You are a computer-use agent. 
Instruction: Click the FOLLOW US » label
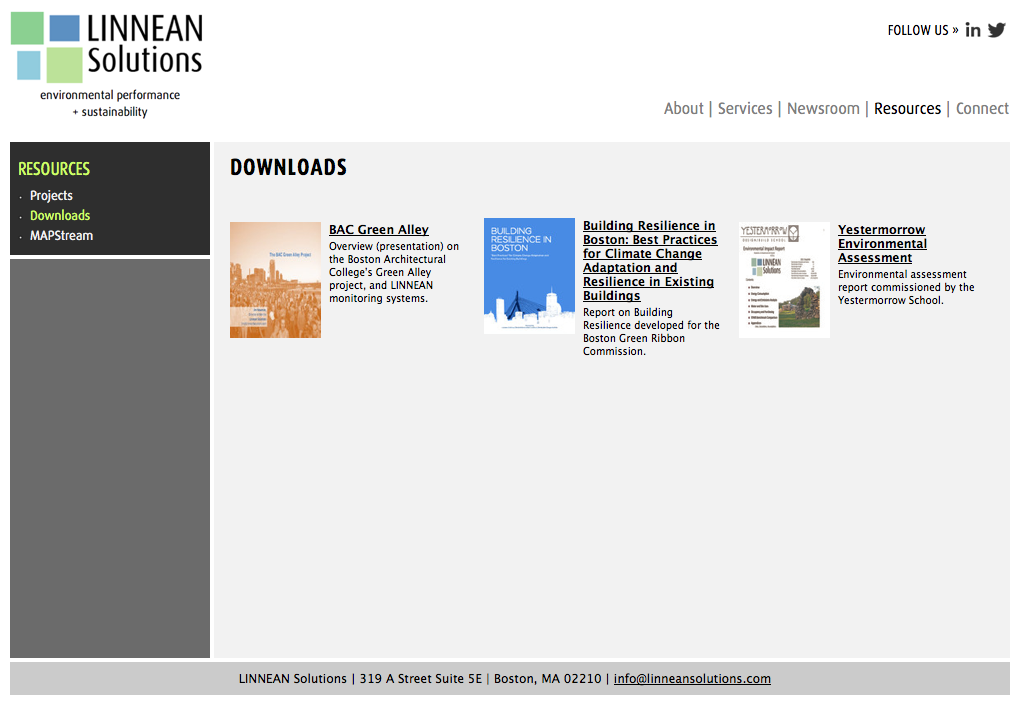point(923,31)
